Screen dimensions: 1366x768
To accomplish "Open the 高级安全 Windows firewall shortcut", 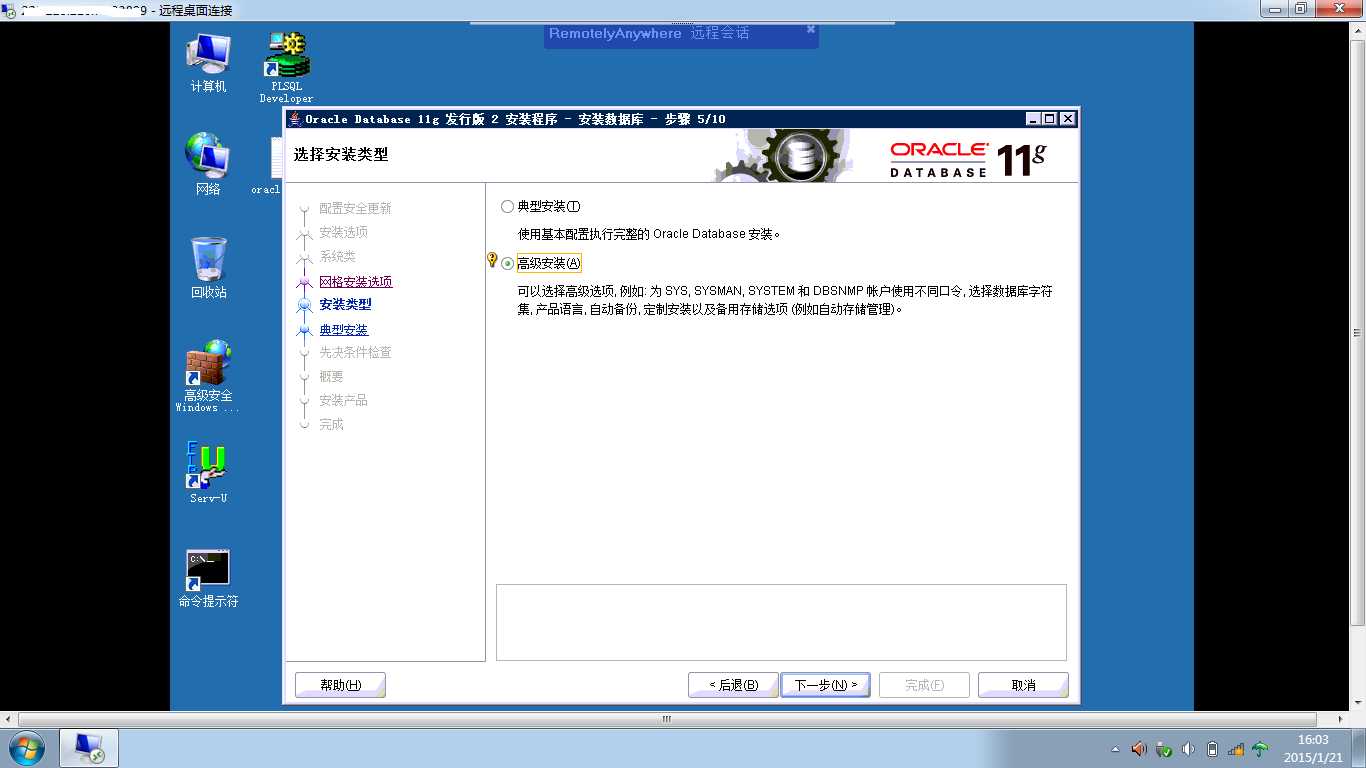I will 208,376.
